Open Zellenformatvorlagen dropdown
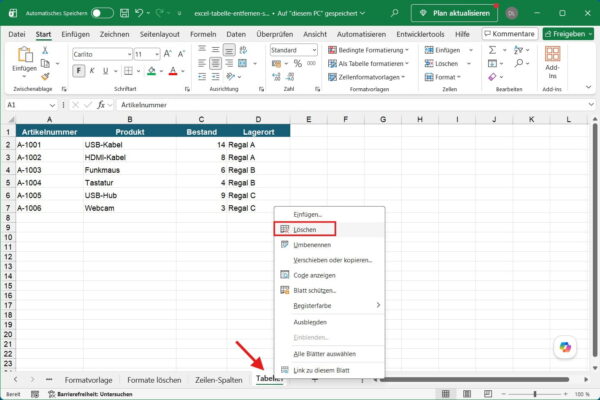This screenshot has height=400, width=600. coord(367,77)
